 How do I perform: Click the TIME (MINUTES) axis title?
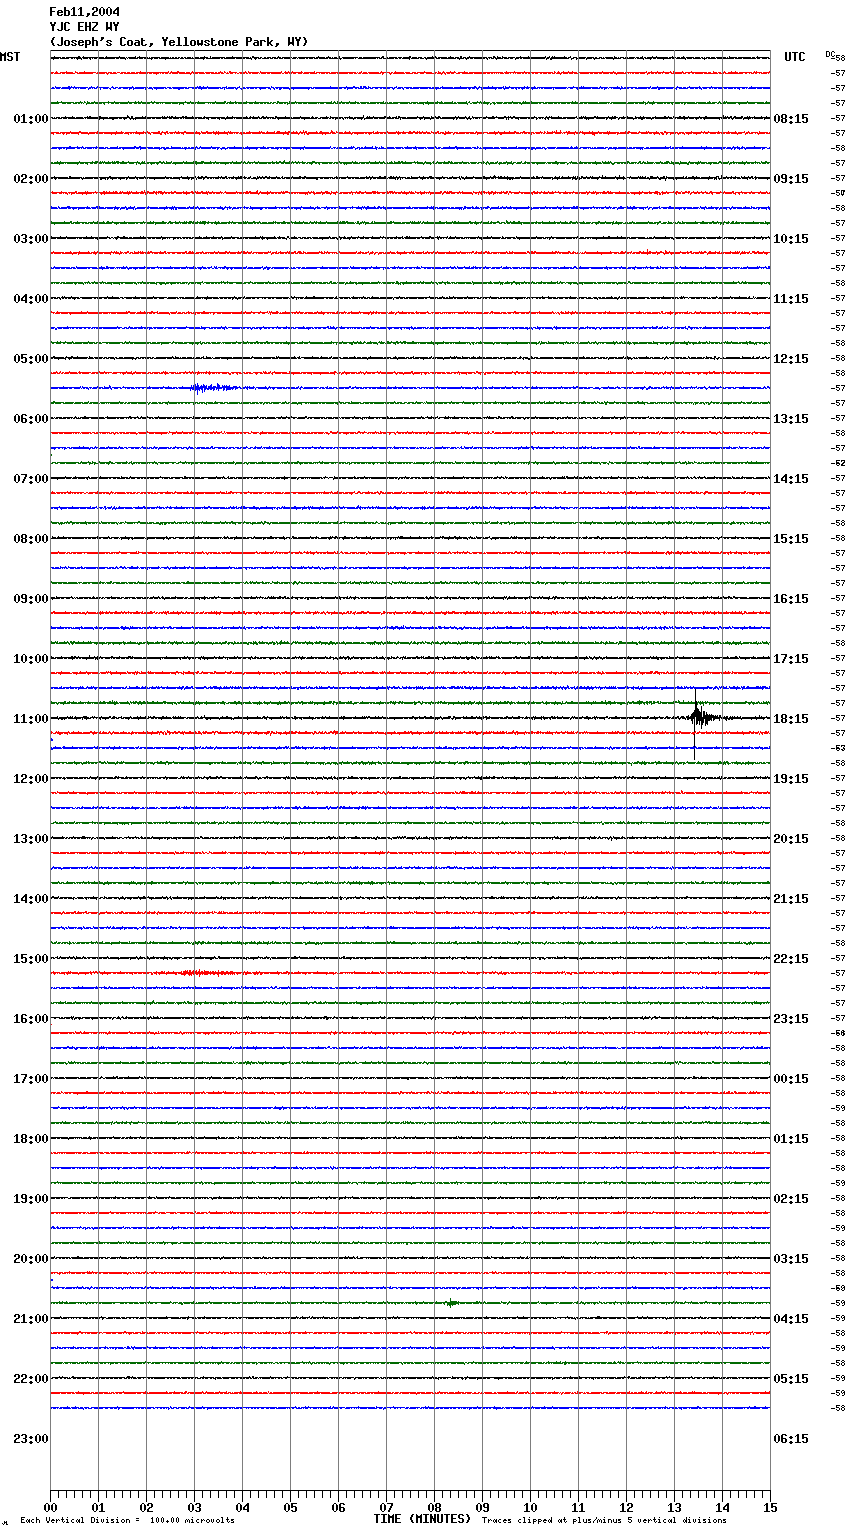[x=422, y=1519]
